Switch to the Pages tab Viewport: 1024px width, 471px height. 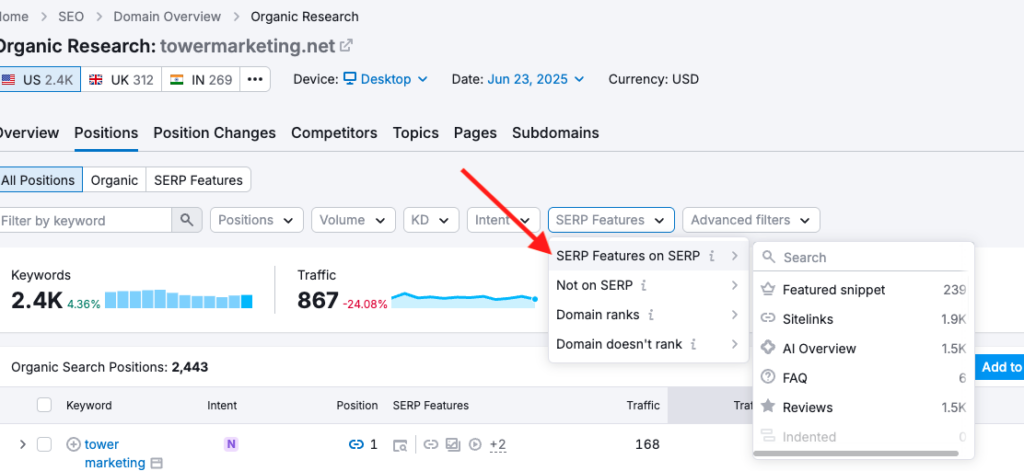(475, 133)
